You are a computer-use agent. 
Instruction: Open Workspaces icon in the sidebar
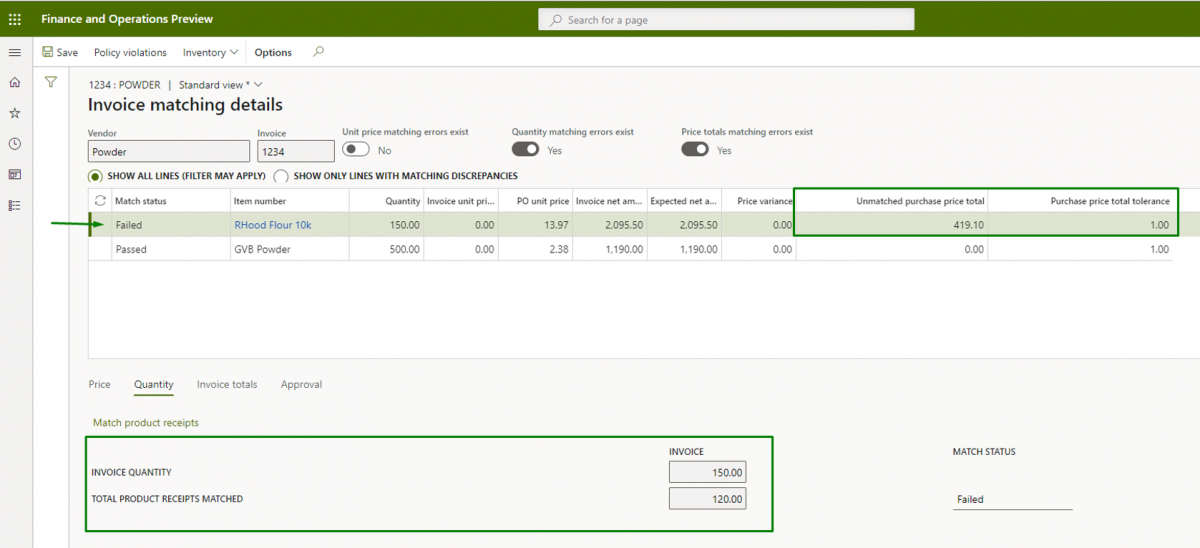14,174
